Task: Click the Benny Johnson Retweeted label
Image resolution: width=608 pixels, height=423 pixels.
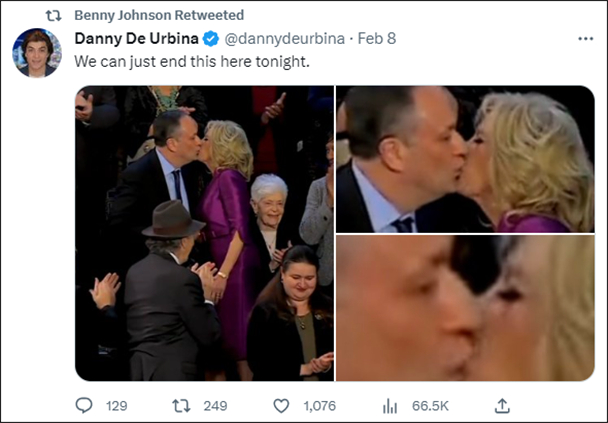Action: [159, 15]
